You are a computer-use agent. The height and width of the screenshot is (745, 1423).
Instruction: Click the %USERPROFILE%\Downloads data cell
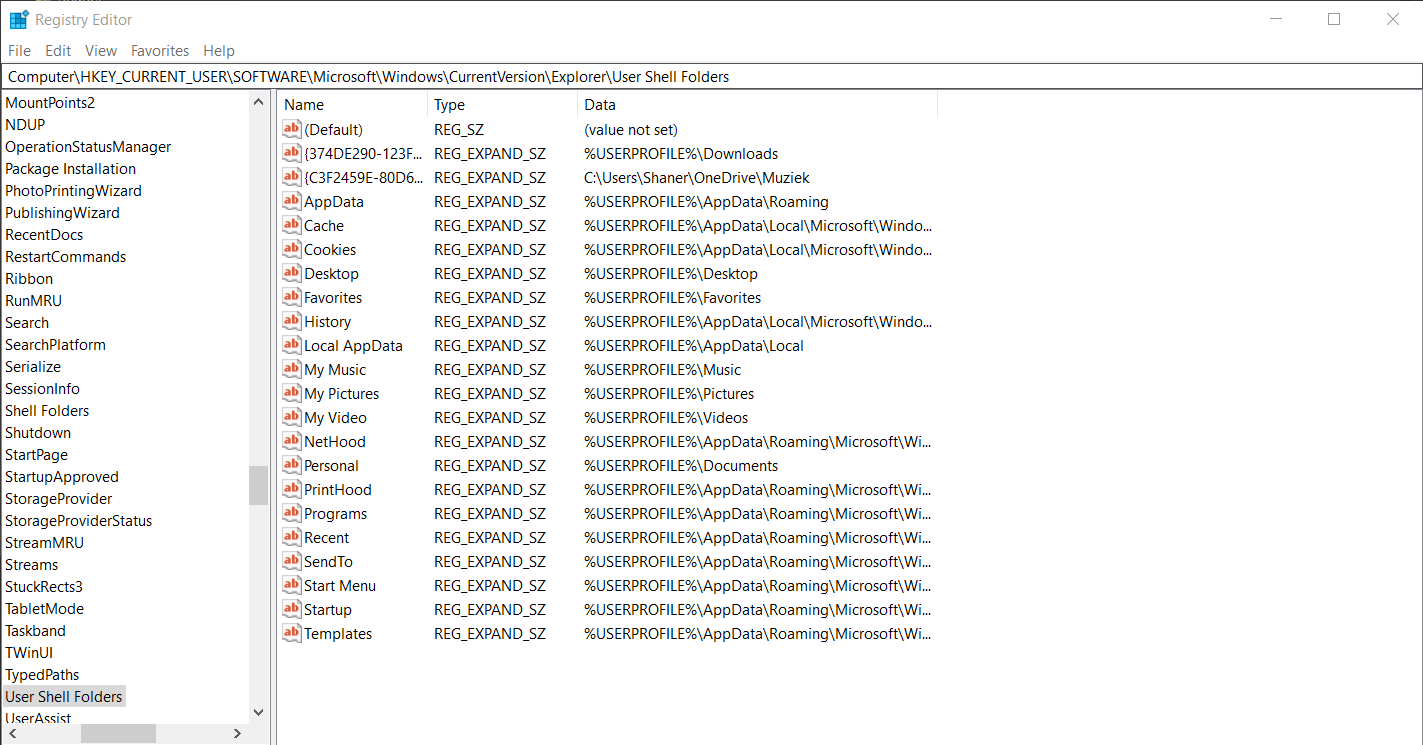[x=681, y=153]
